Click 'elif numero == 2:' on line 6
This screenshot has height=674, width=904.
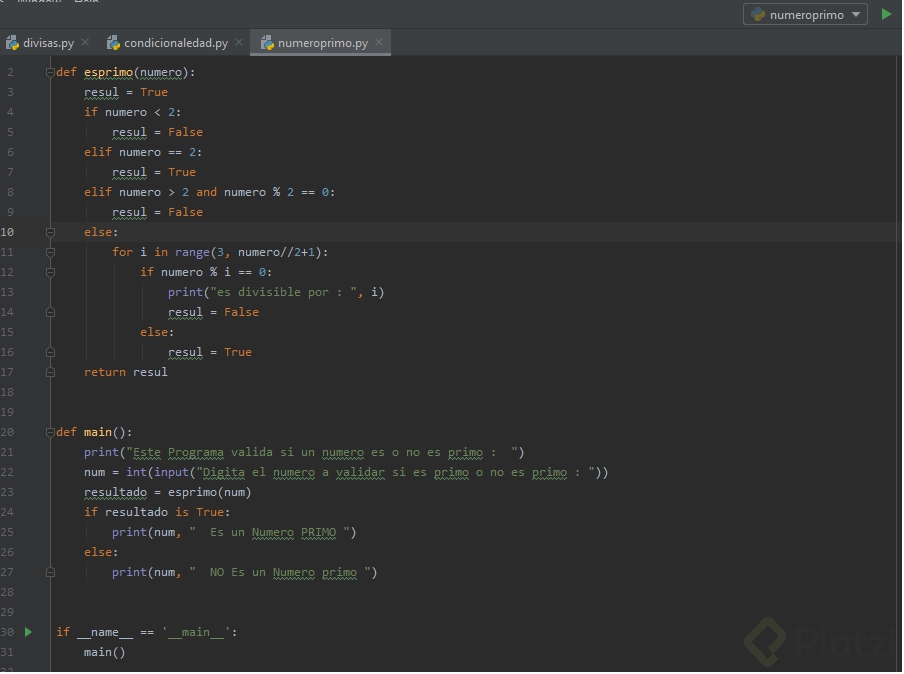(x=143, y=152)
